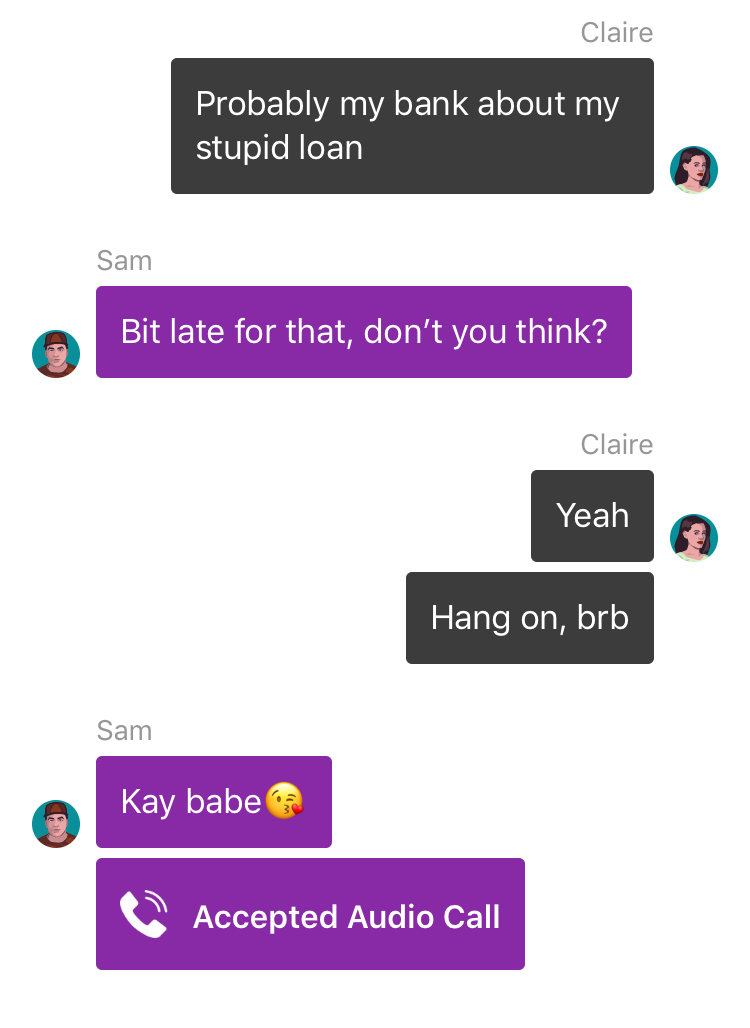Click the word 'think?' in Sam's message
The image size is (750, 1028).
coord(562,332)
